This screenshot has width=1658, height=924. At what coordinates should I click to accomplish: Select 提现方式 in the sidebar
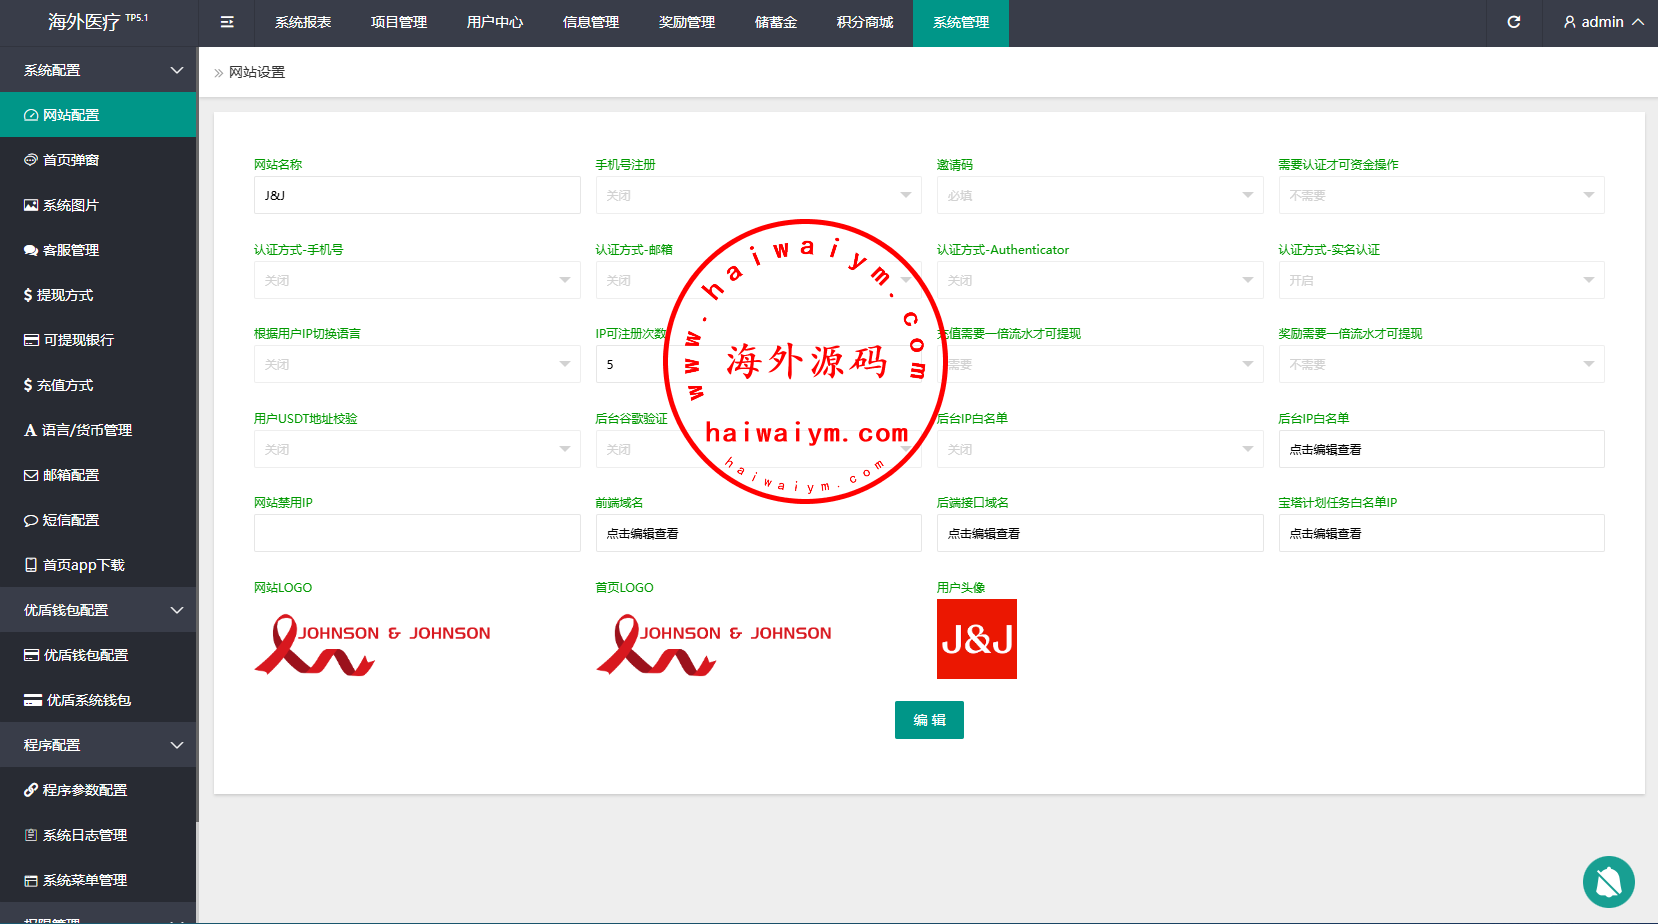point(98,295)
